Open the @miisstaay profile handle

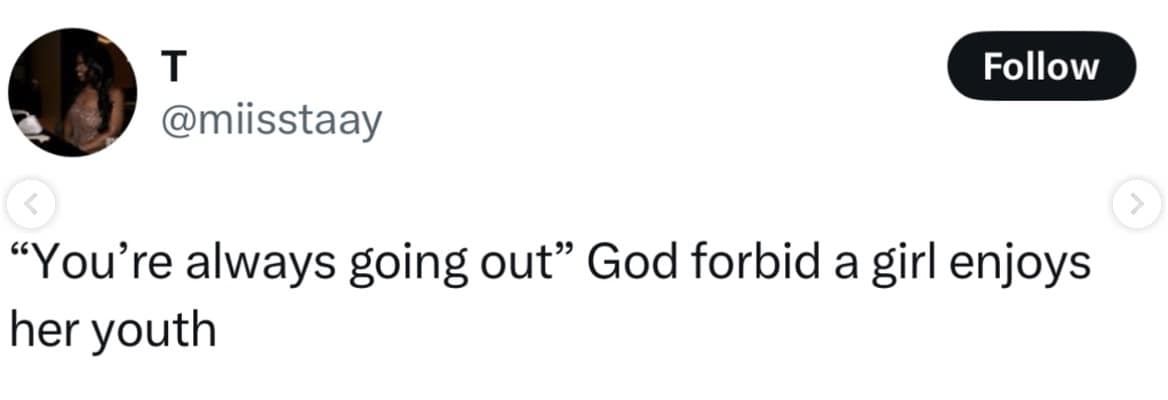point(270,121)
